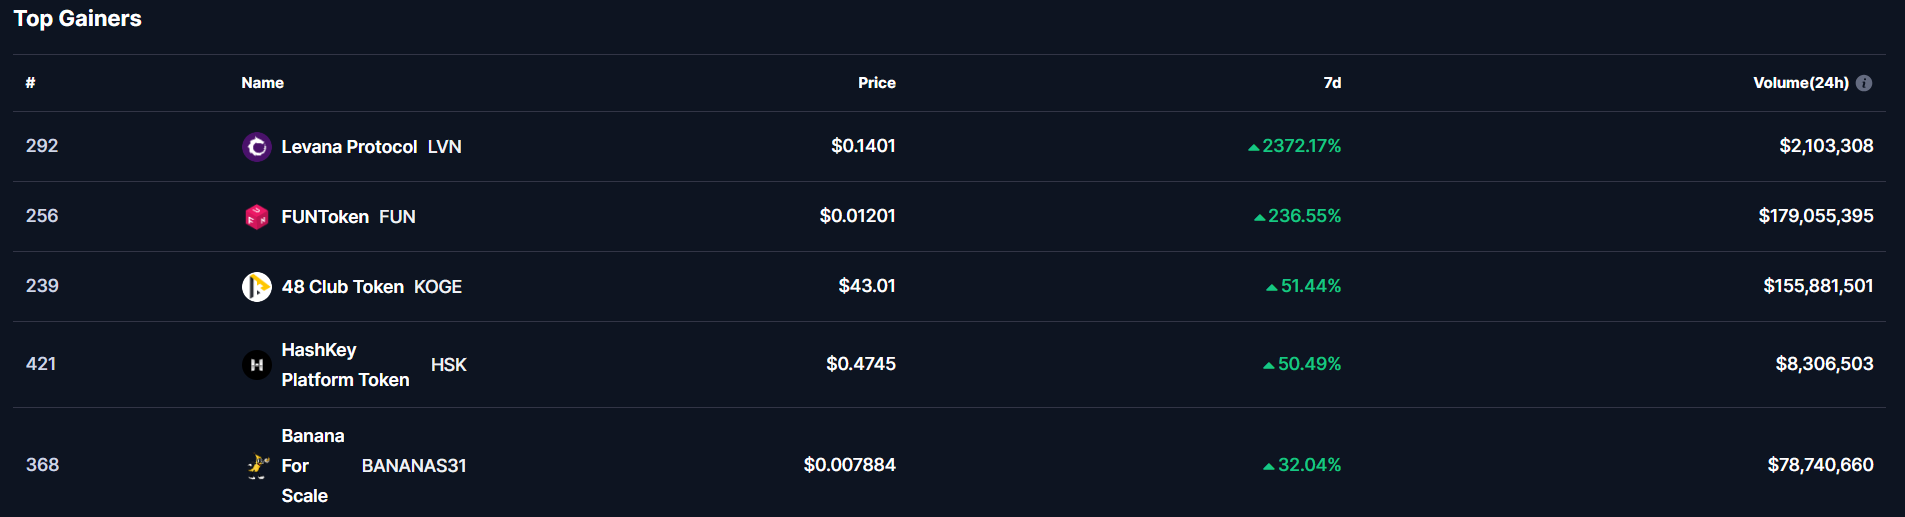Click the HashKey Platform Token logo
Screen dimensions: 1905x517
pos(257,365)
